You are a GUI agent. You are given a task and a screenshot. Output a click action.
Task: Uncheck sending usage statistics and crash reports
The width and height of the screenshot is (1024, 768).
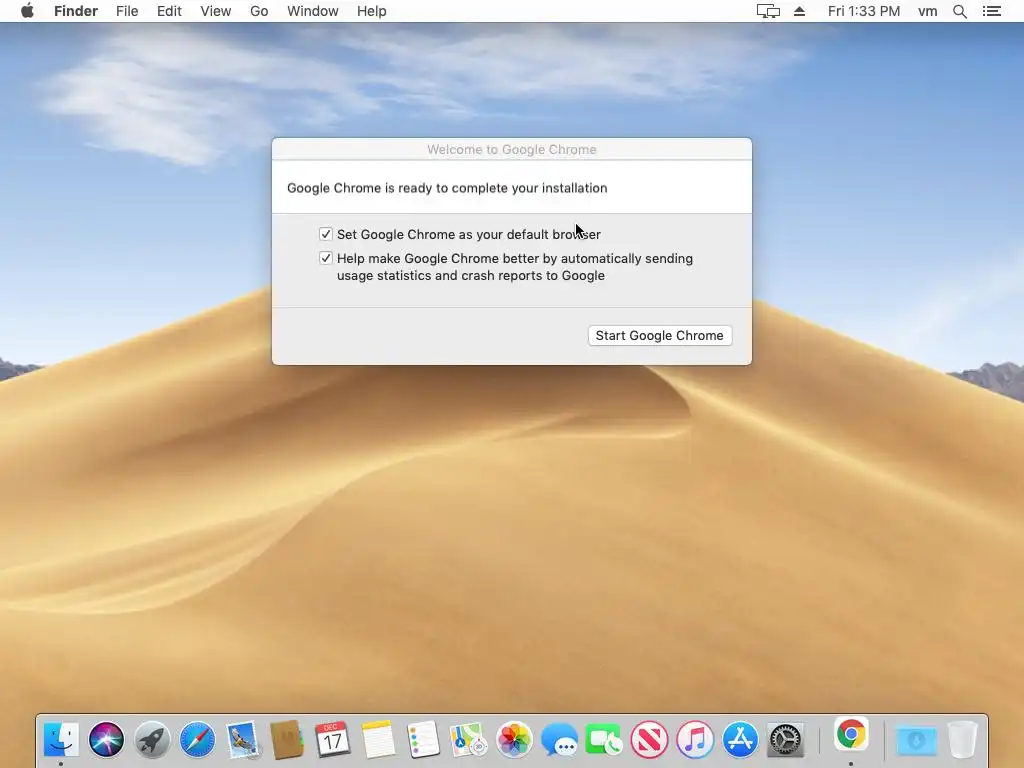click(x=325, y=258)
